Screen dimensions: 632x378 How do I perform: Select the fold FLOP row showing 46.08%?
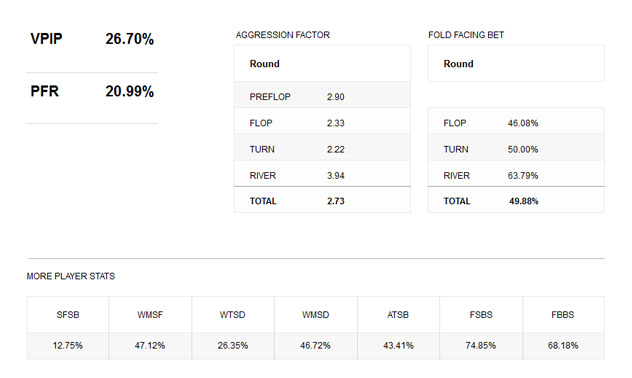pyautogui.click(x=516, y=121)
